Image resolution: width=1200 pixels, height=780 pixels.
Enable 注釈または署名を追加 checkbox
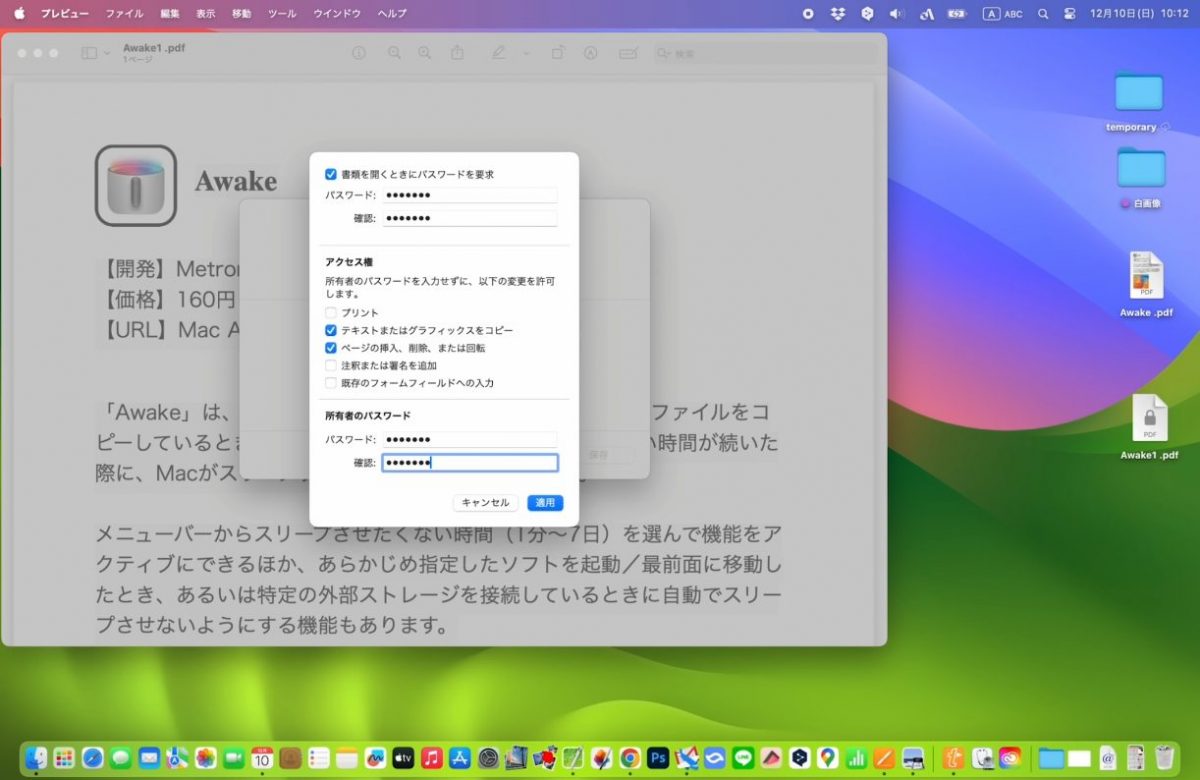[x=331, y=365]
